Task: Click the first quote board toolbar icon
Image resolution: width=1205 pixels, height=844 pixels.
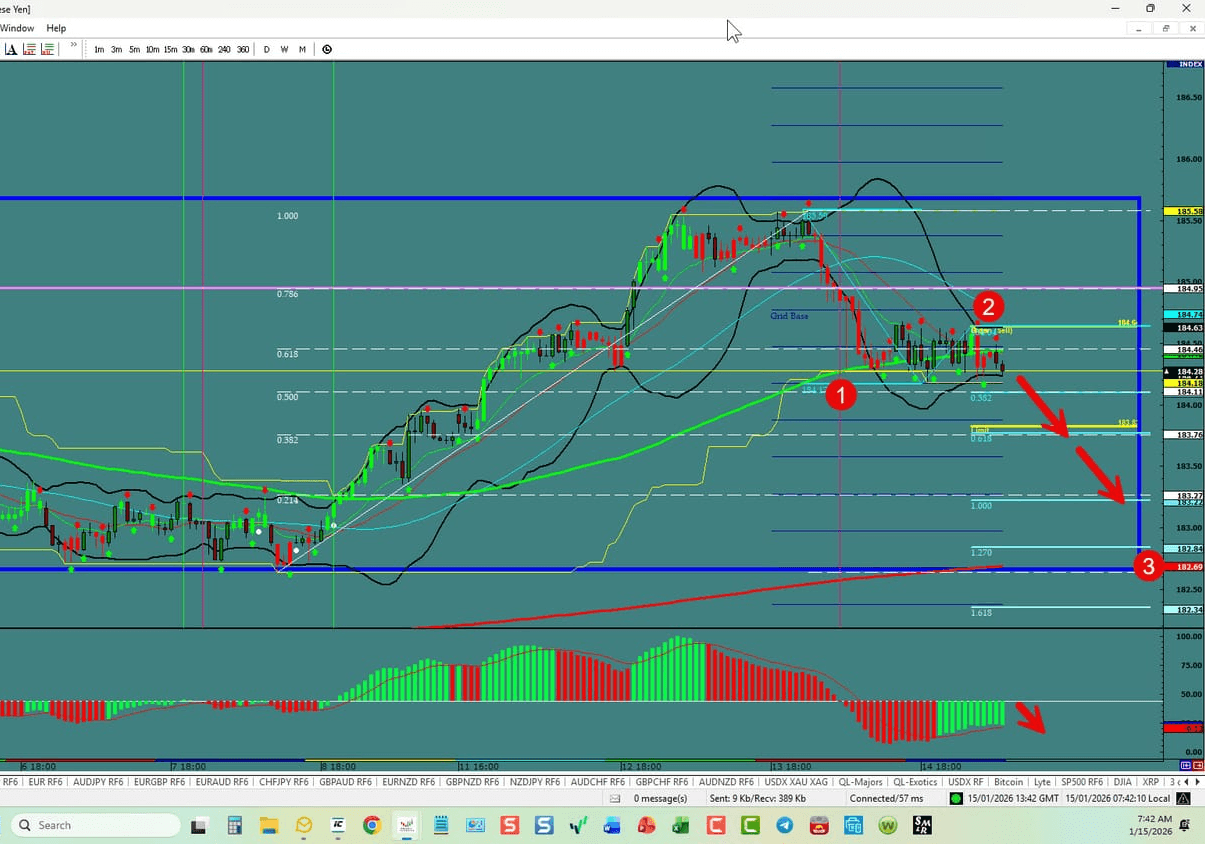Action: (28, 48)
